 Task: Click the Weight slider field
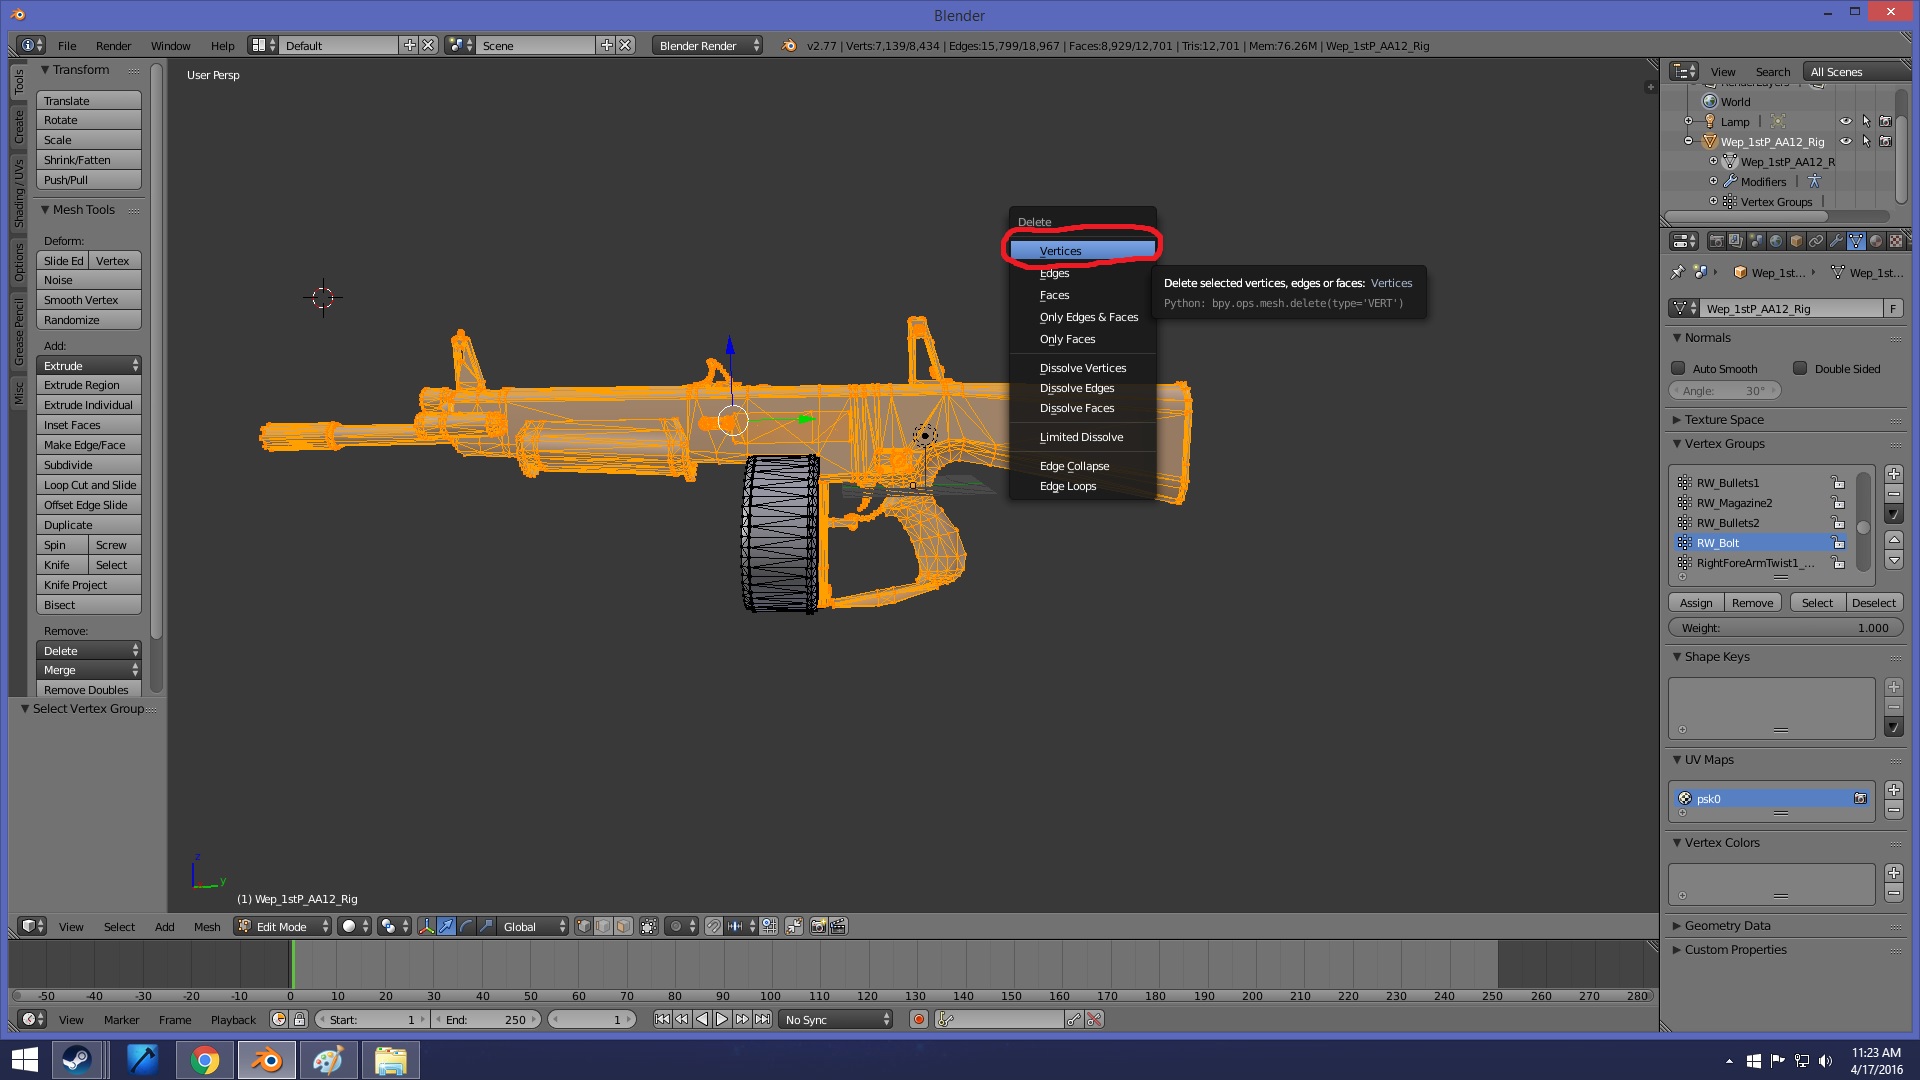(x=1785, y=628)
